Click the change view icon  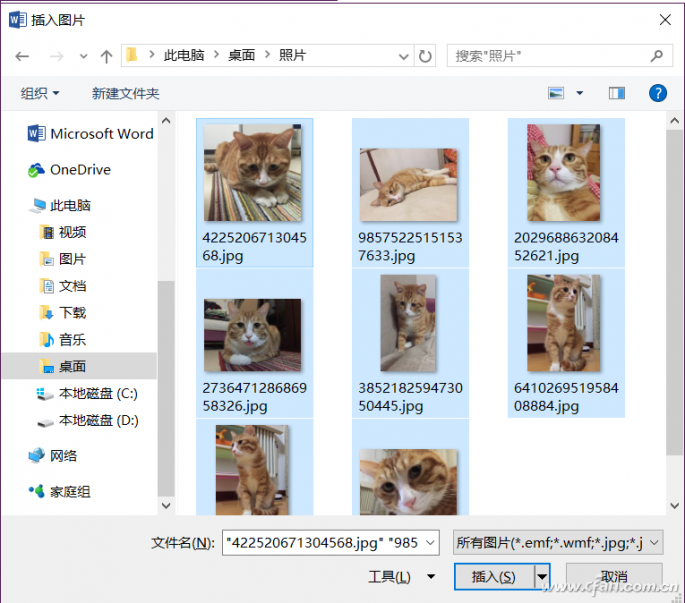[x=557, y=93]
